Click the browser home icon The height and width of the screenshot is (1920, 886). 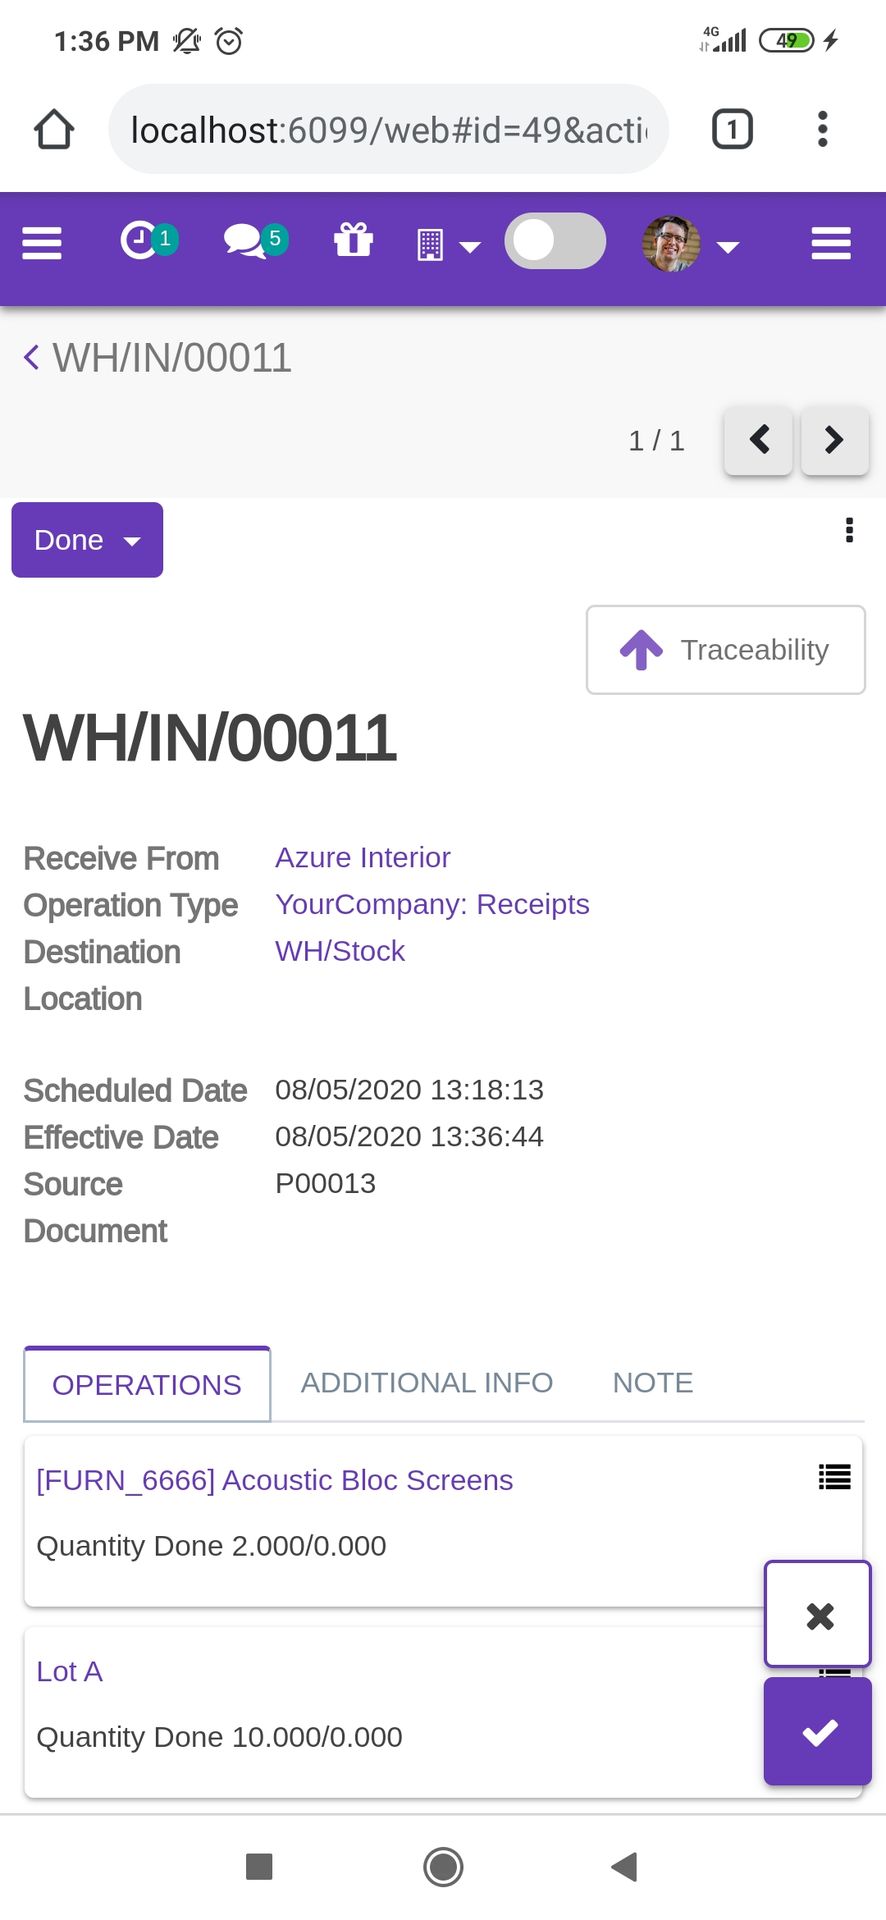(54, 129)
